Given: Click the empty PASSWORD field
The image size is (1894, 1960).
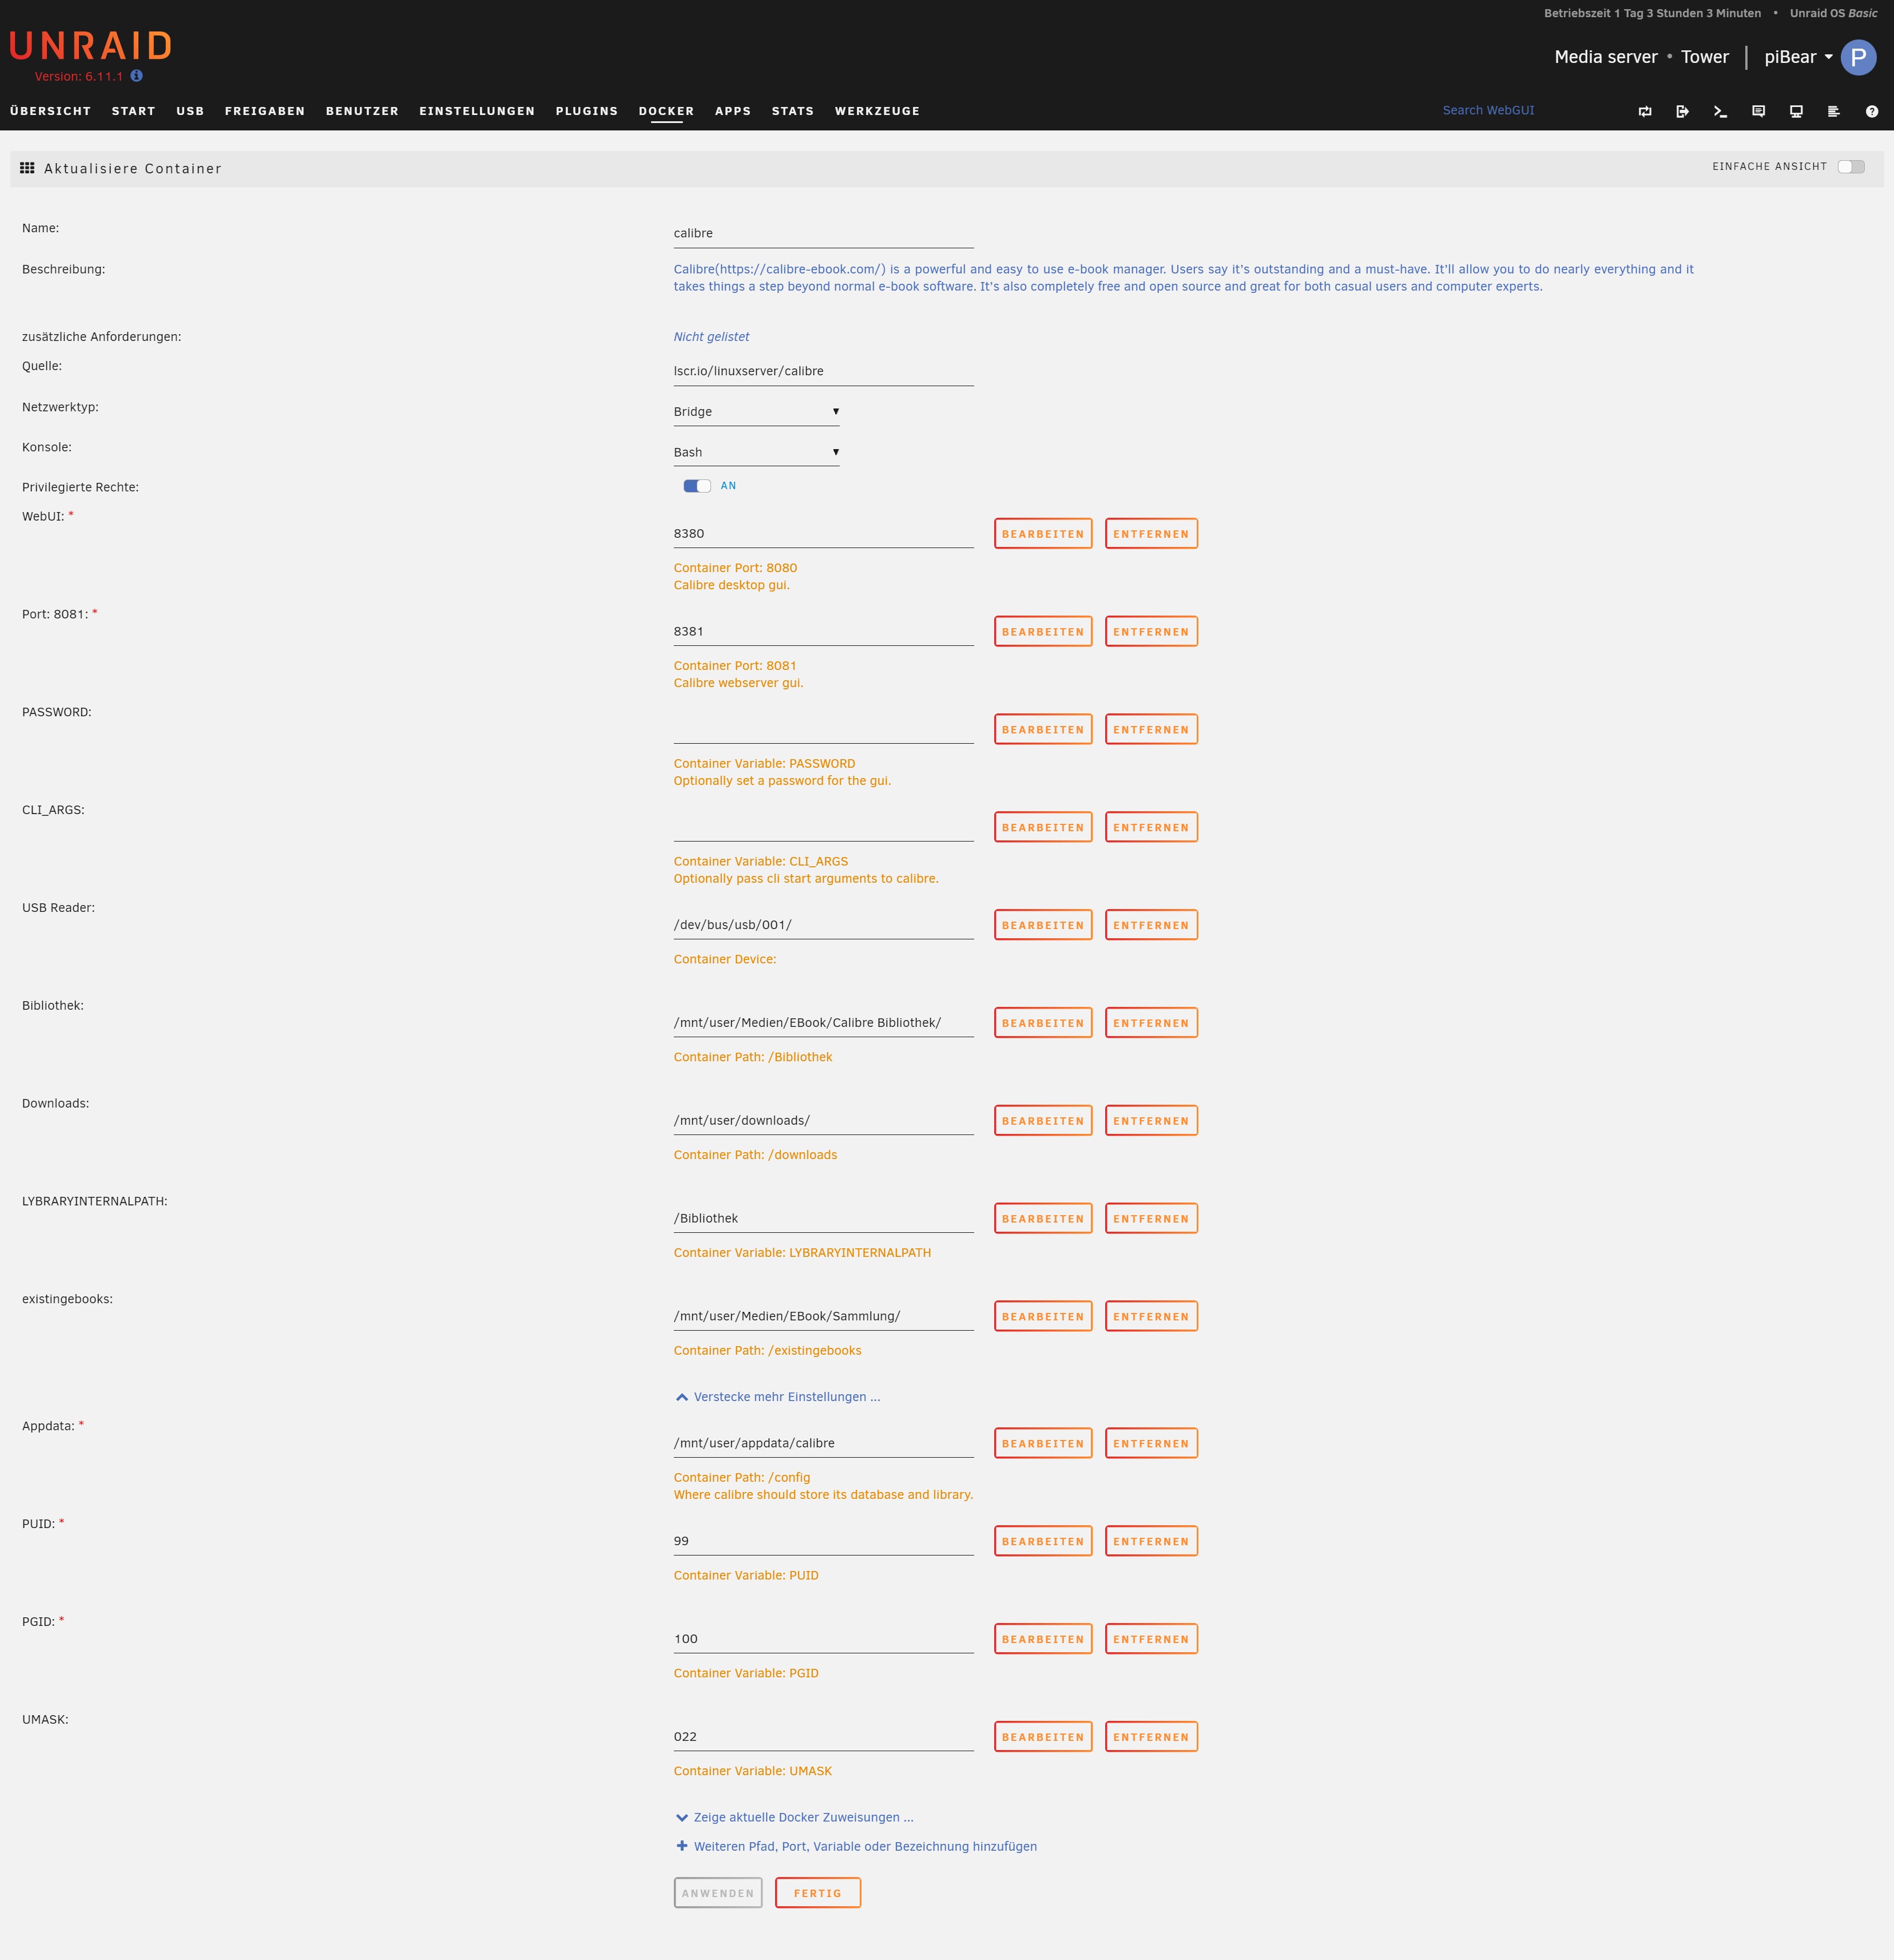Looking at the screenshot, I should click(823, 729).
